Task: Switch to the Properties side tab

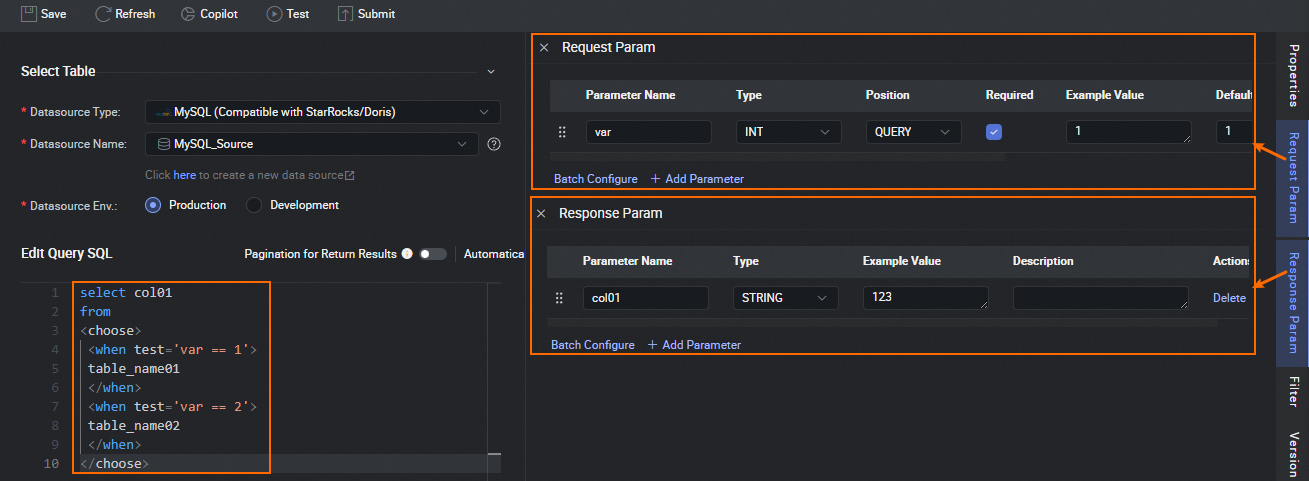Action: [x=1292, y=75]
